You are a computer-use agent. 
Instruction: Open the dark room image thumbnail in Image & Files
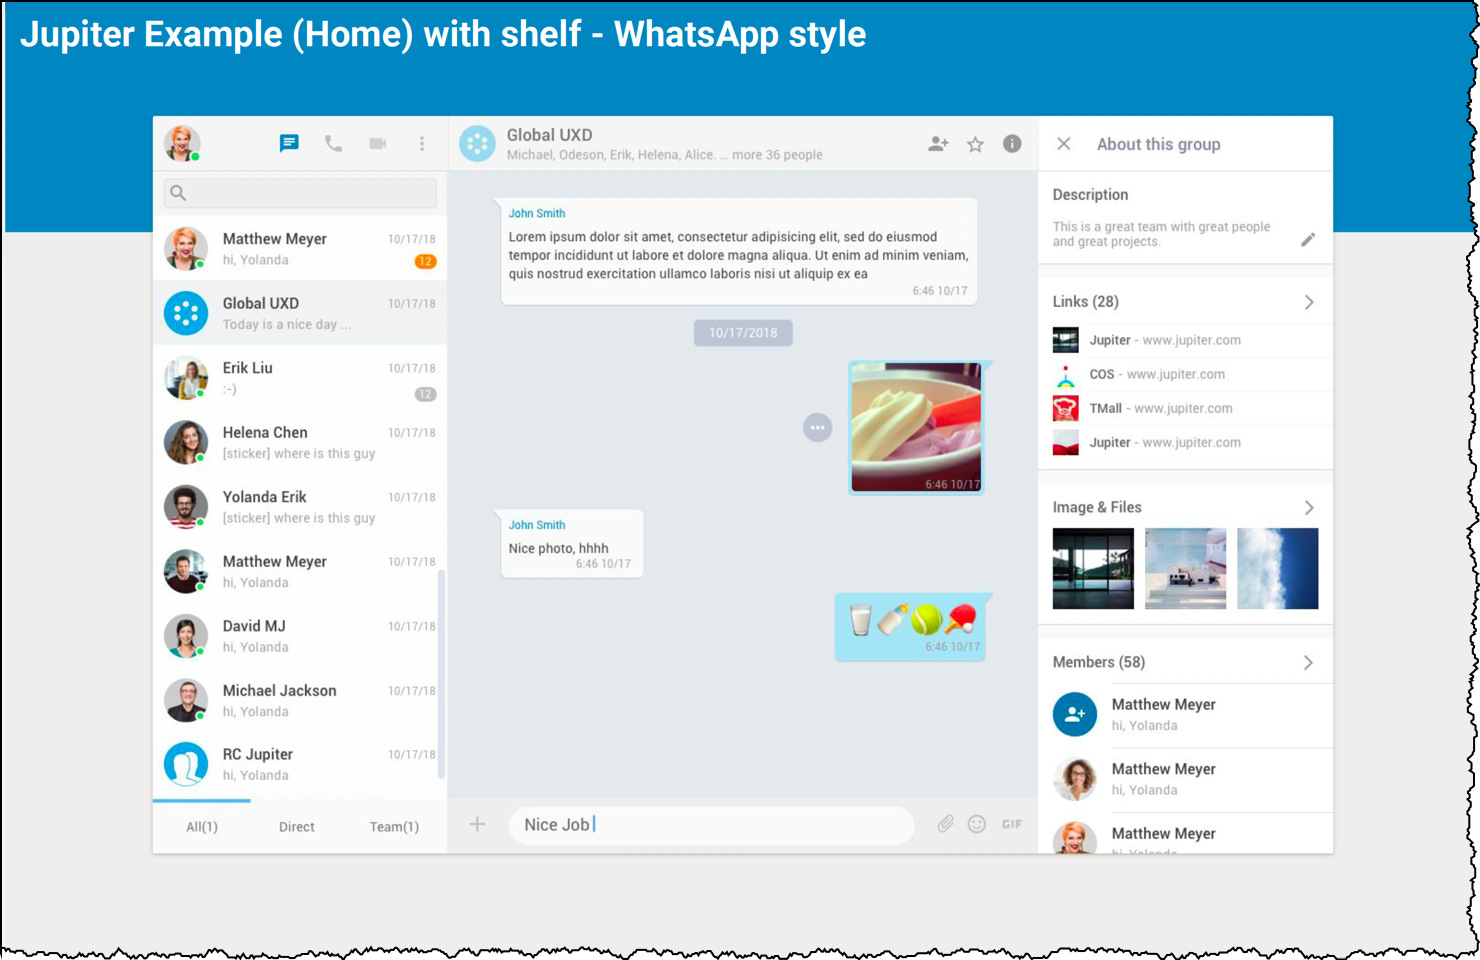click(1093, 568)
